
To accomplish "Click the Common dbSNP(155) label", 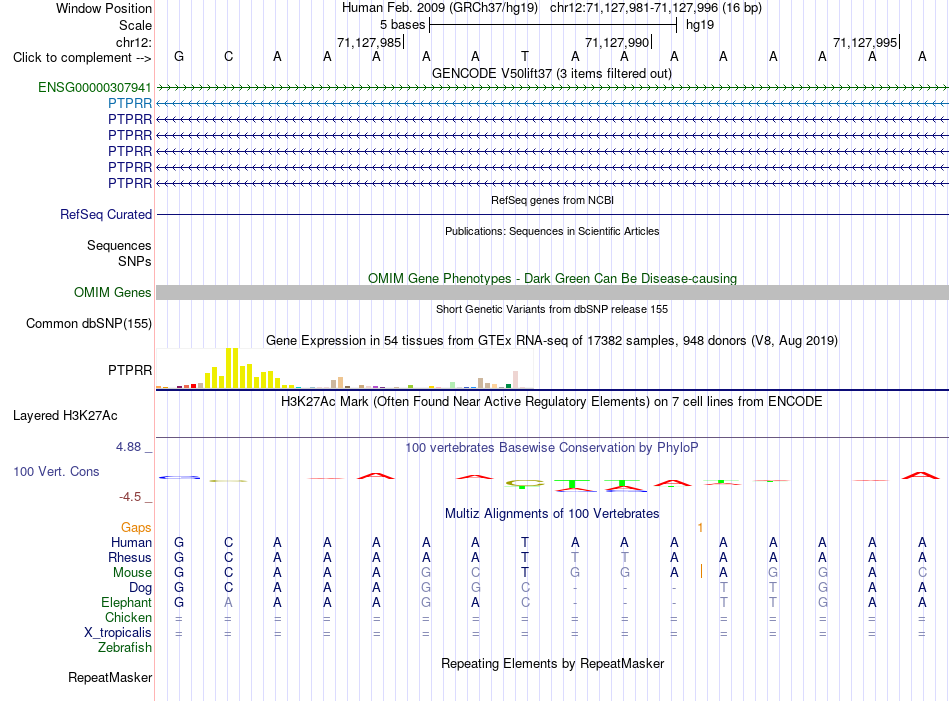I will (x=88, y=324).
